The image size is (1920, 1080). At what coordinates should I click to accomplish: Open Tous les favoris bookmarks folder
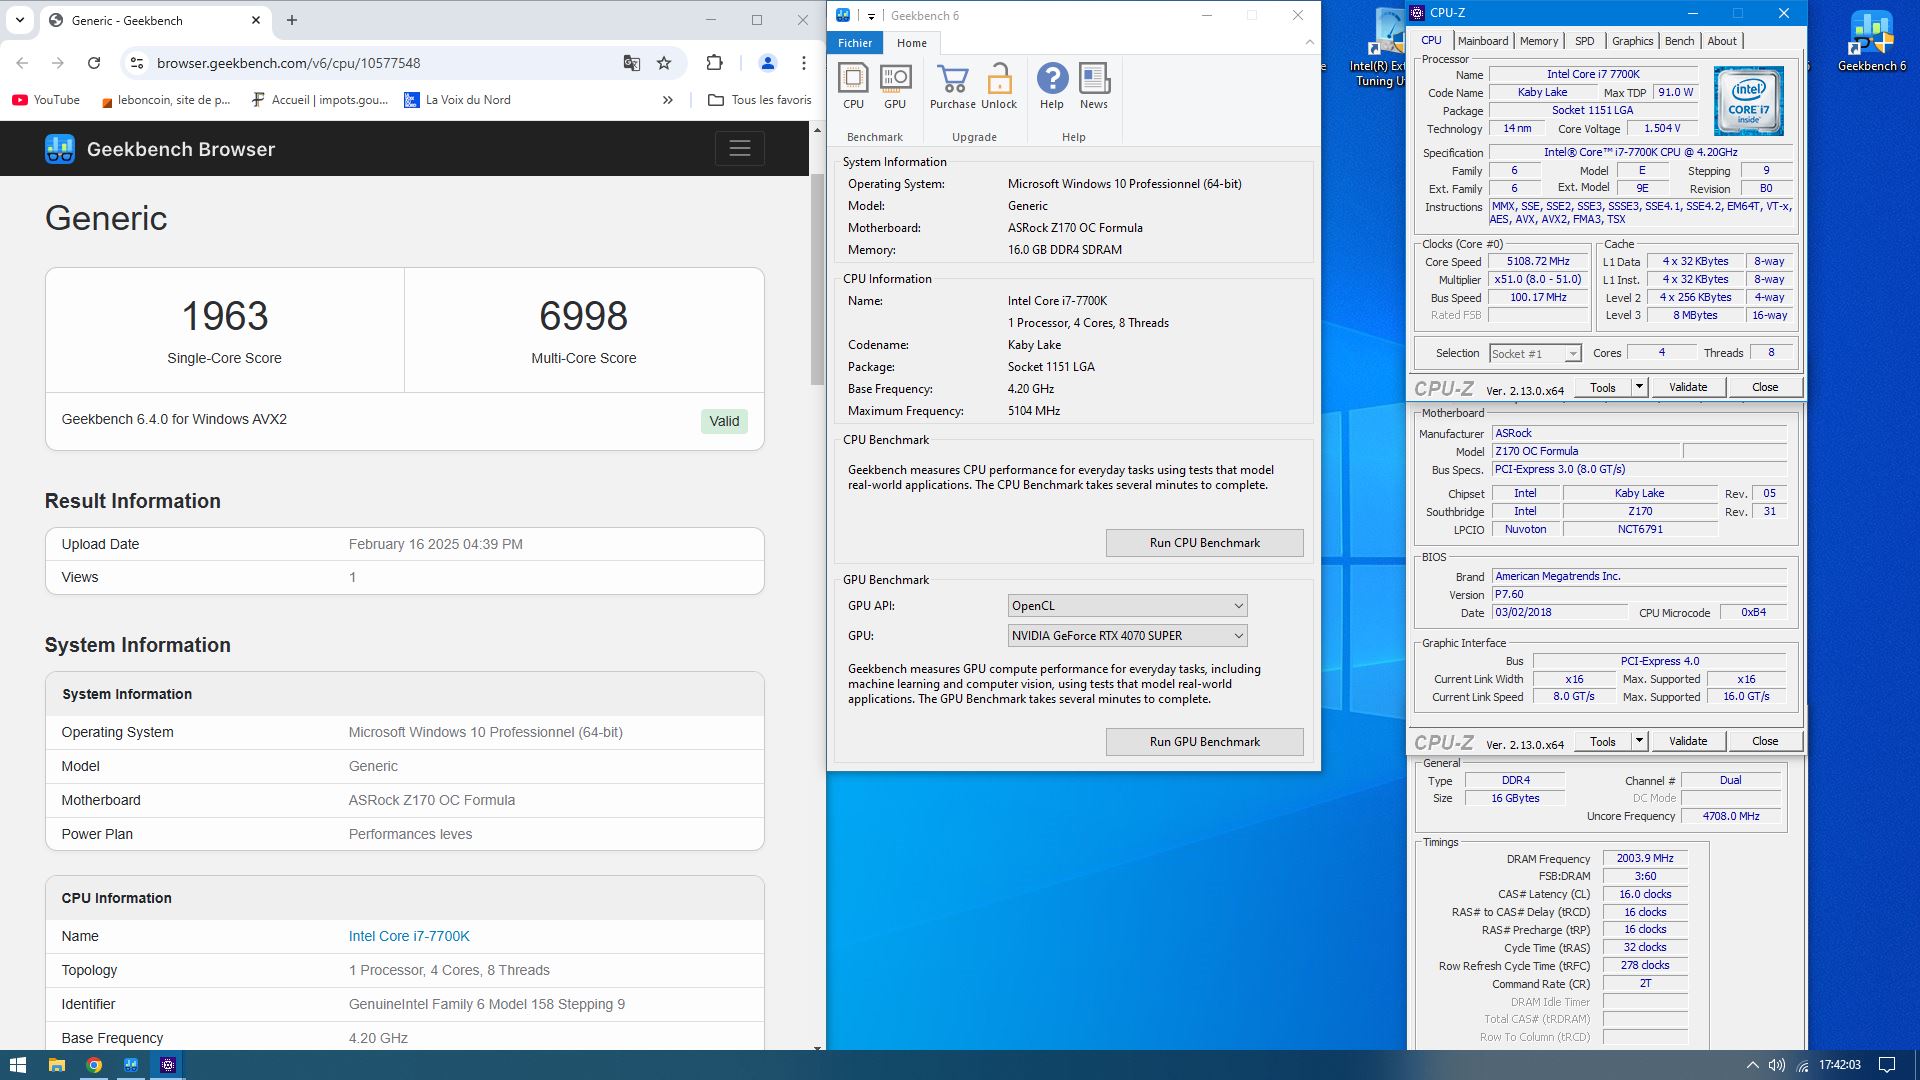(x=759, y=100)
